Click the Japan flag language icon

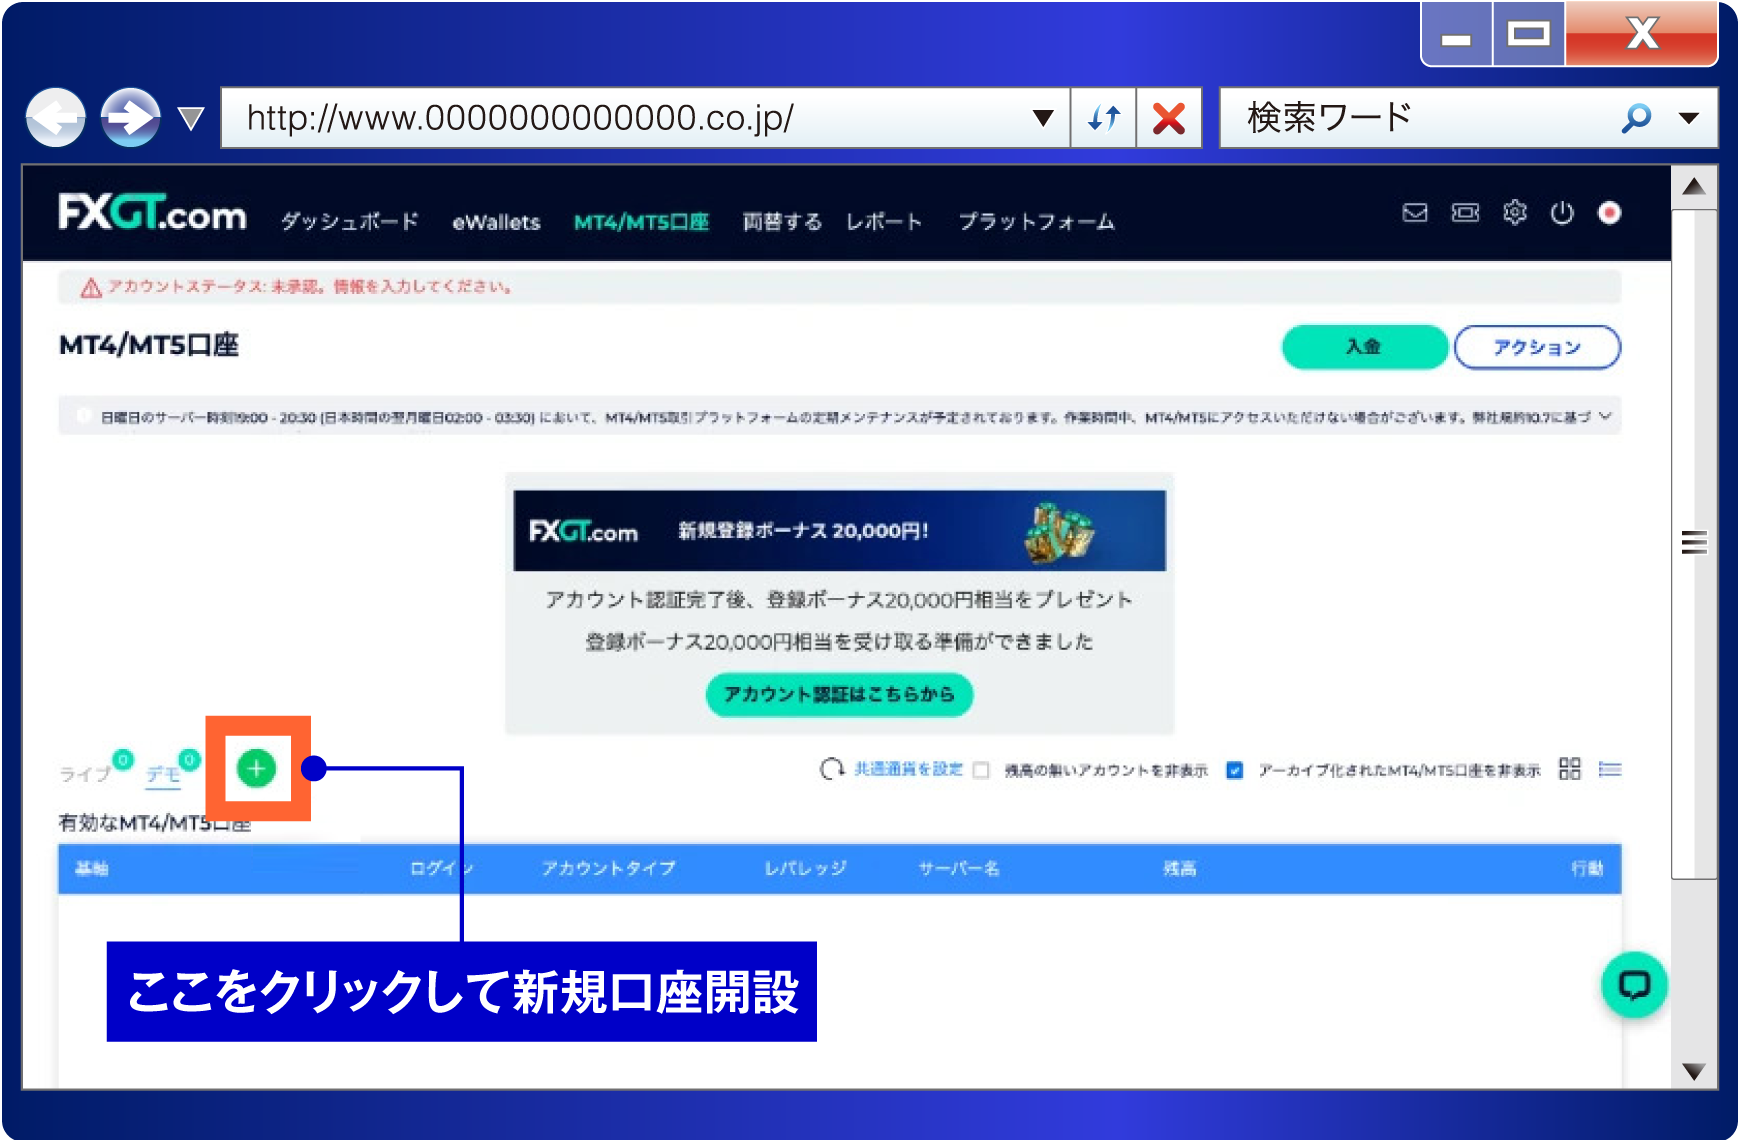(1609, 212)
